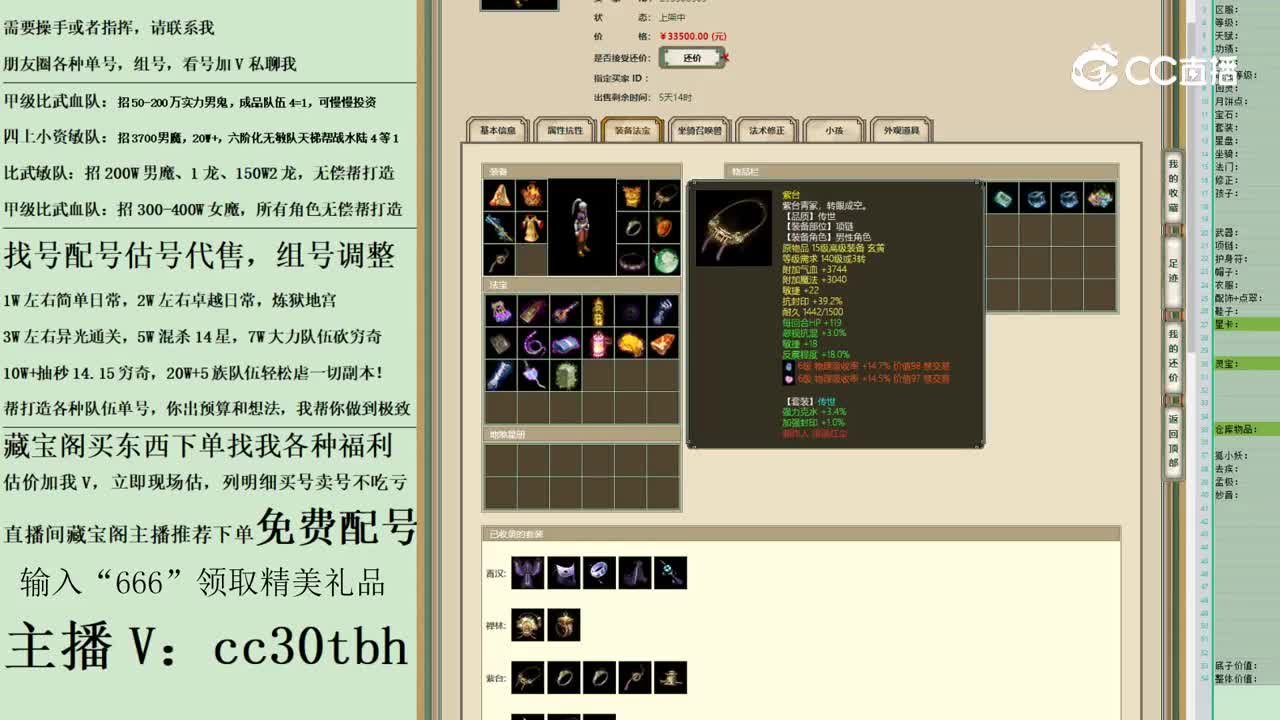
Task: Open 我的还价 side button
Action: tap(1173, 357)
